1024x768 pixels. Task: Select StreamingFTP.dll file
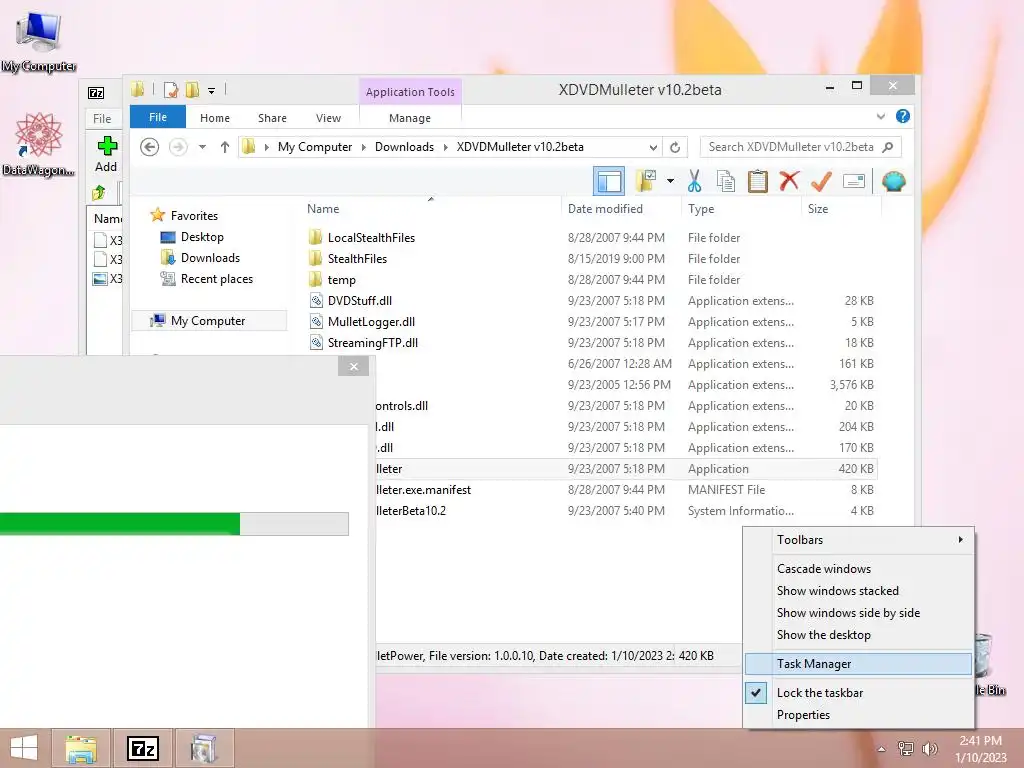tap(373, 342)
